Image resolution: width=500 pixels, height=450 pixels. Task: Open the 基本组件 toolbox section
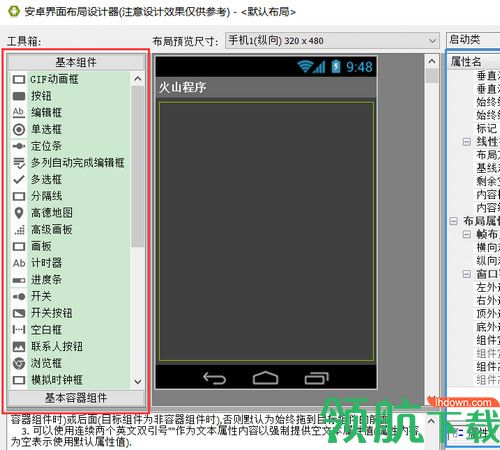(x=76, y=62)
